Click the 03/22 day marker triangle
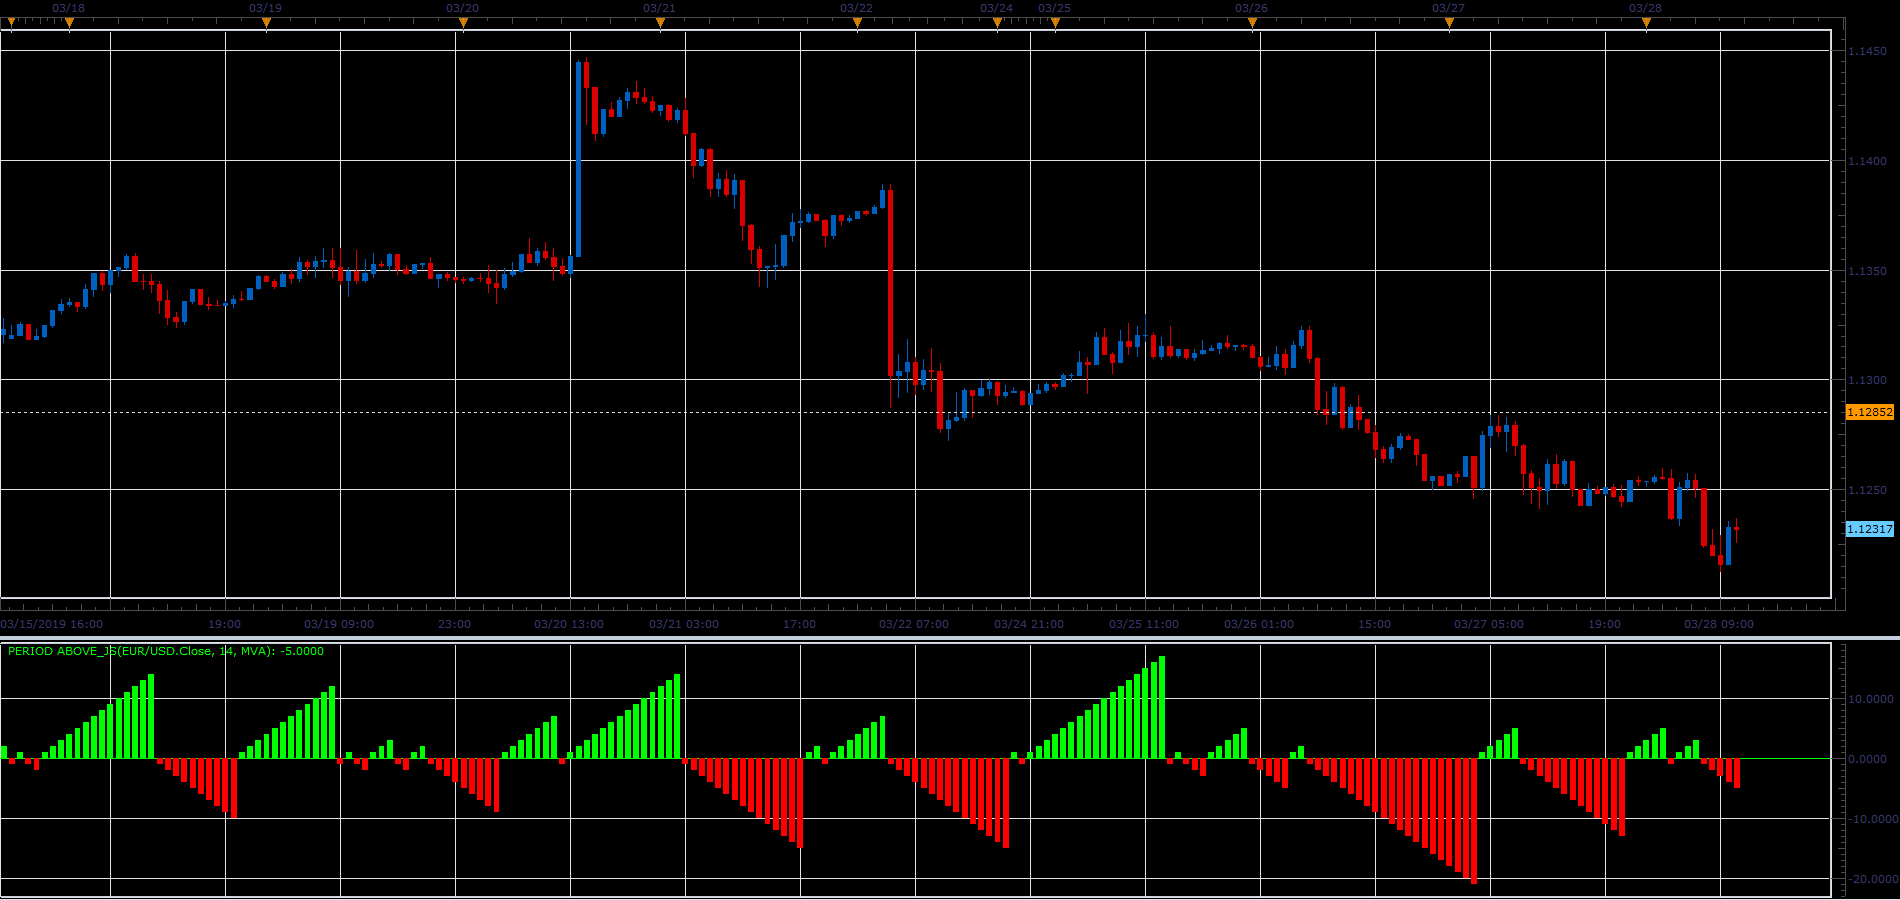This screenshot has height=900, width=1900. [x=857, y=23]
